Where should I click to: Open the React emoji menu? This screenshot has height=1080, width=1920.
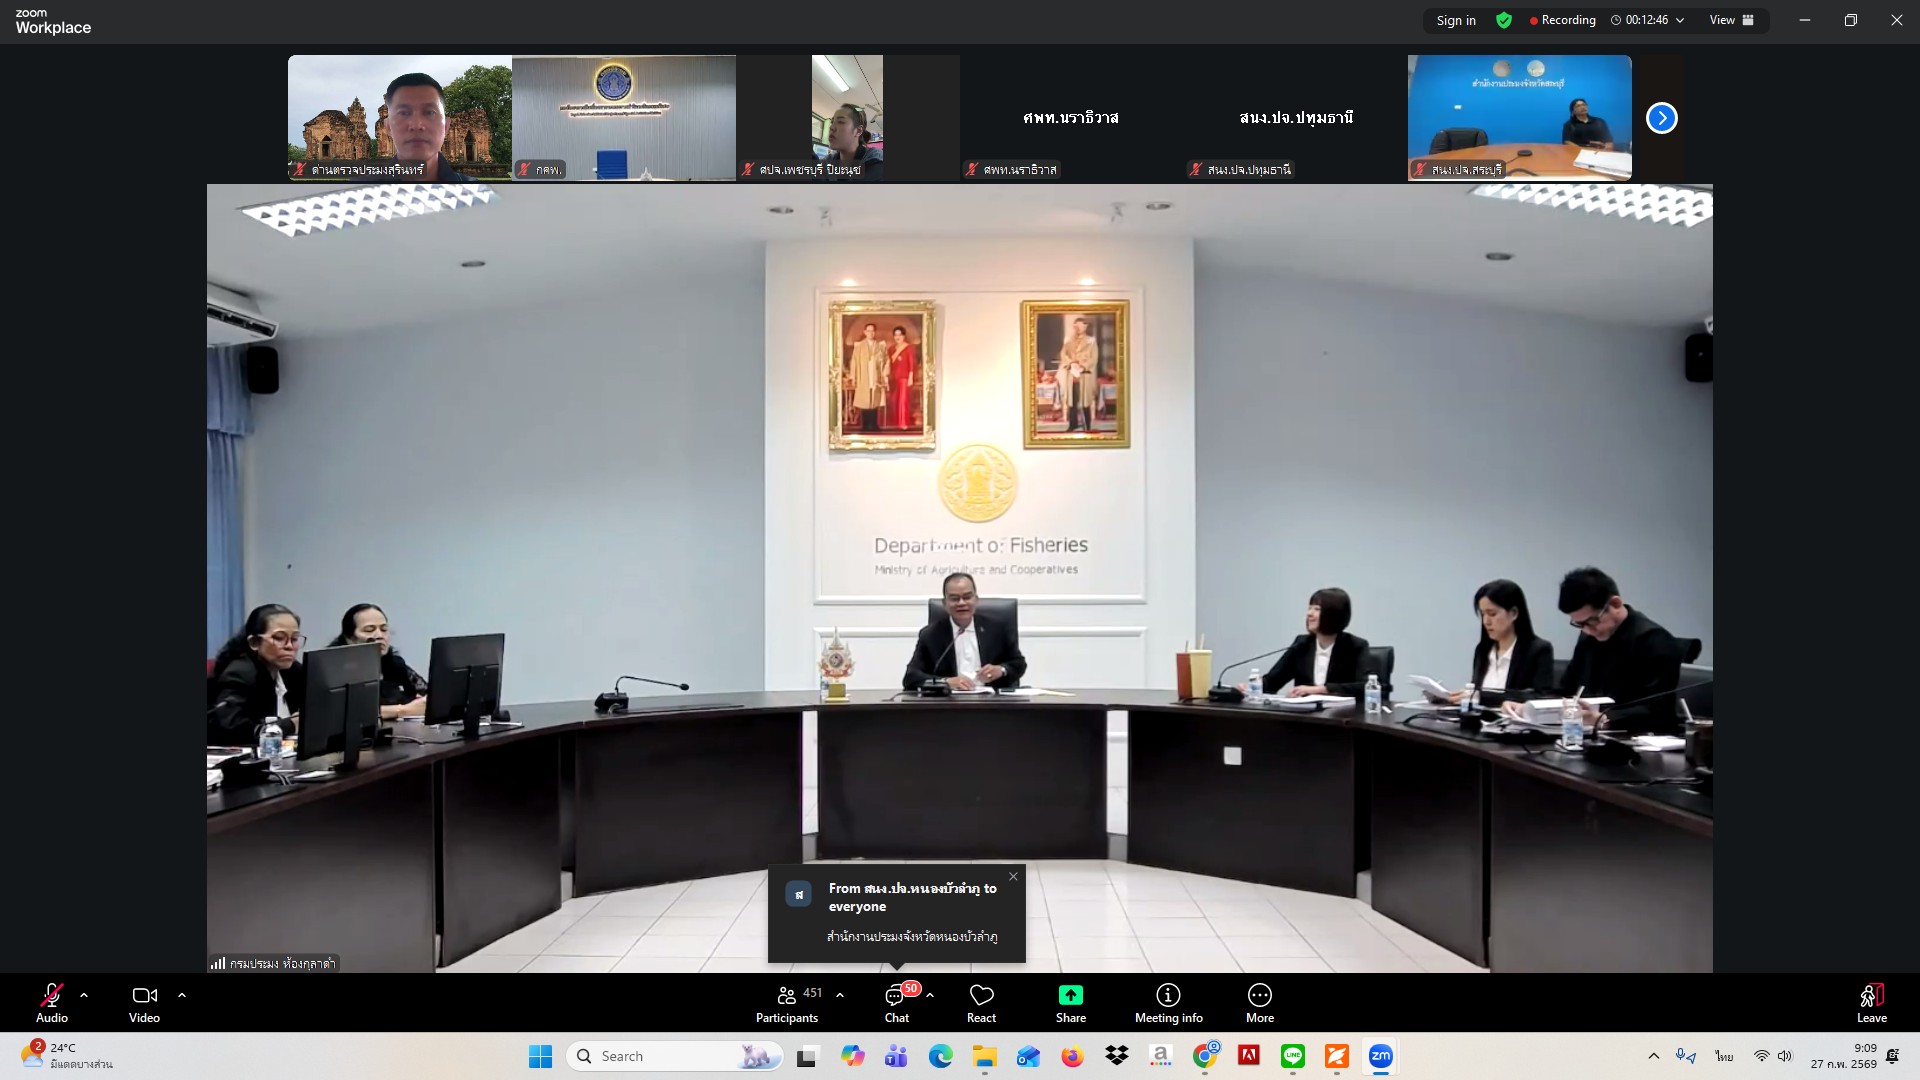981,1002
